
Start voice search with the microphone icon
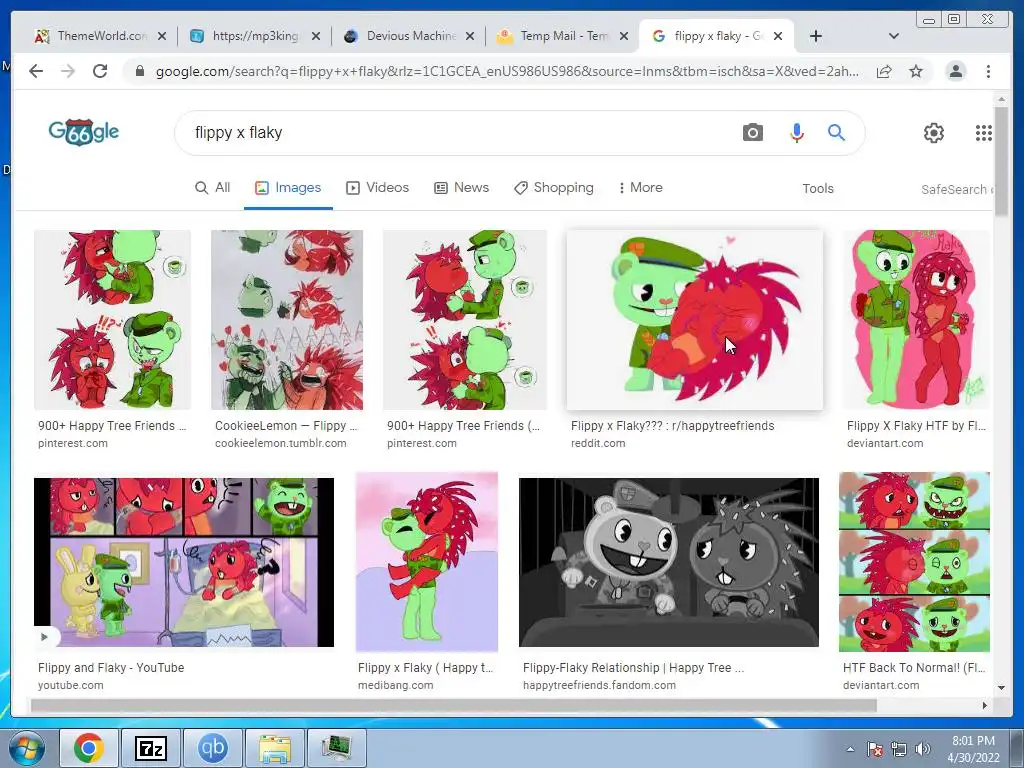coord(797,133)
